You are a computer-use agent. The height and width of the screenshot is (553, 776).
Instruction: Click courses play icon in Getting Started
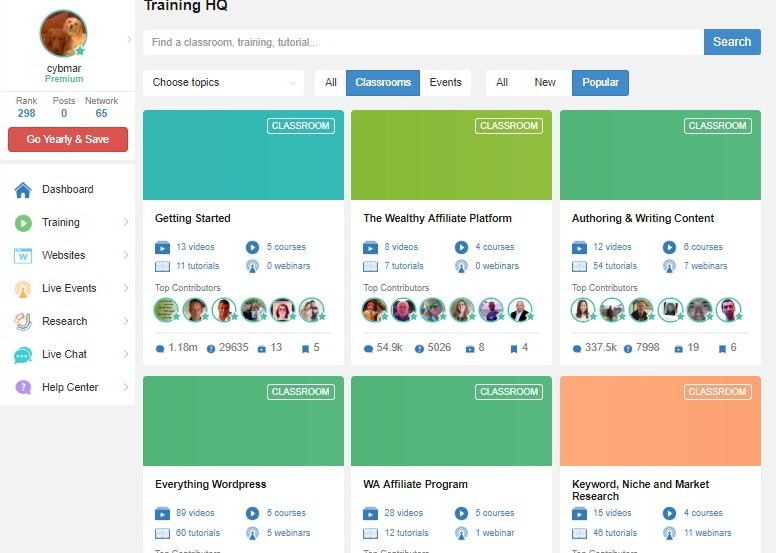coord(252,247)
